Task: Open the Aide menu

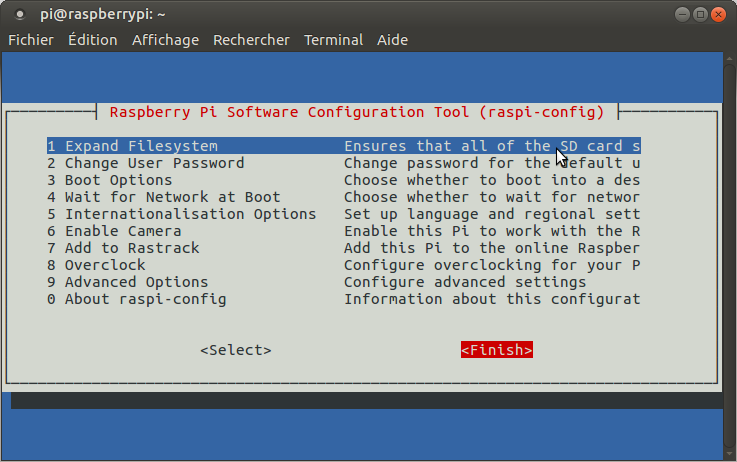Action: pyautogui.click(x=392, y=40)
